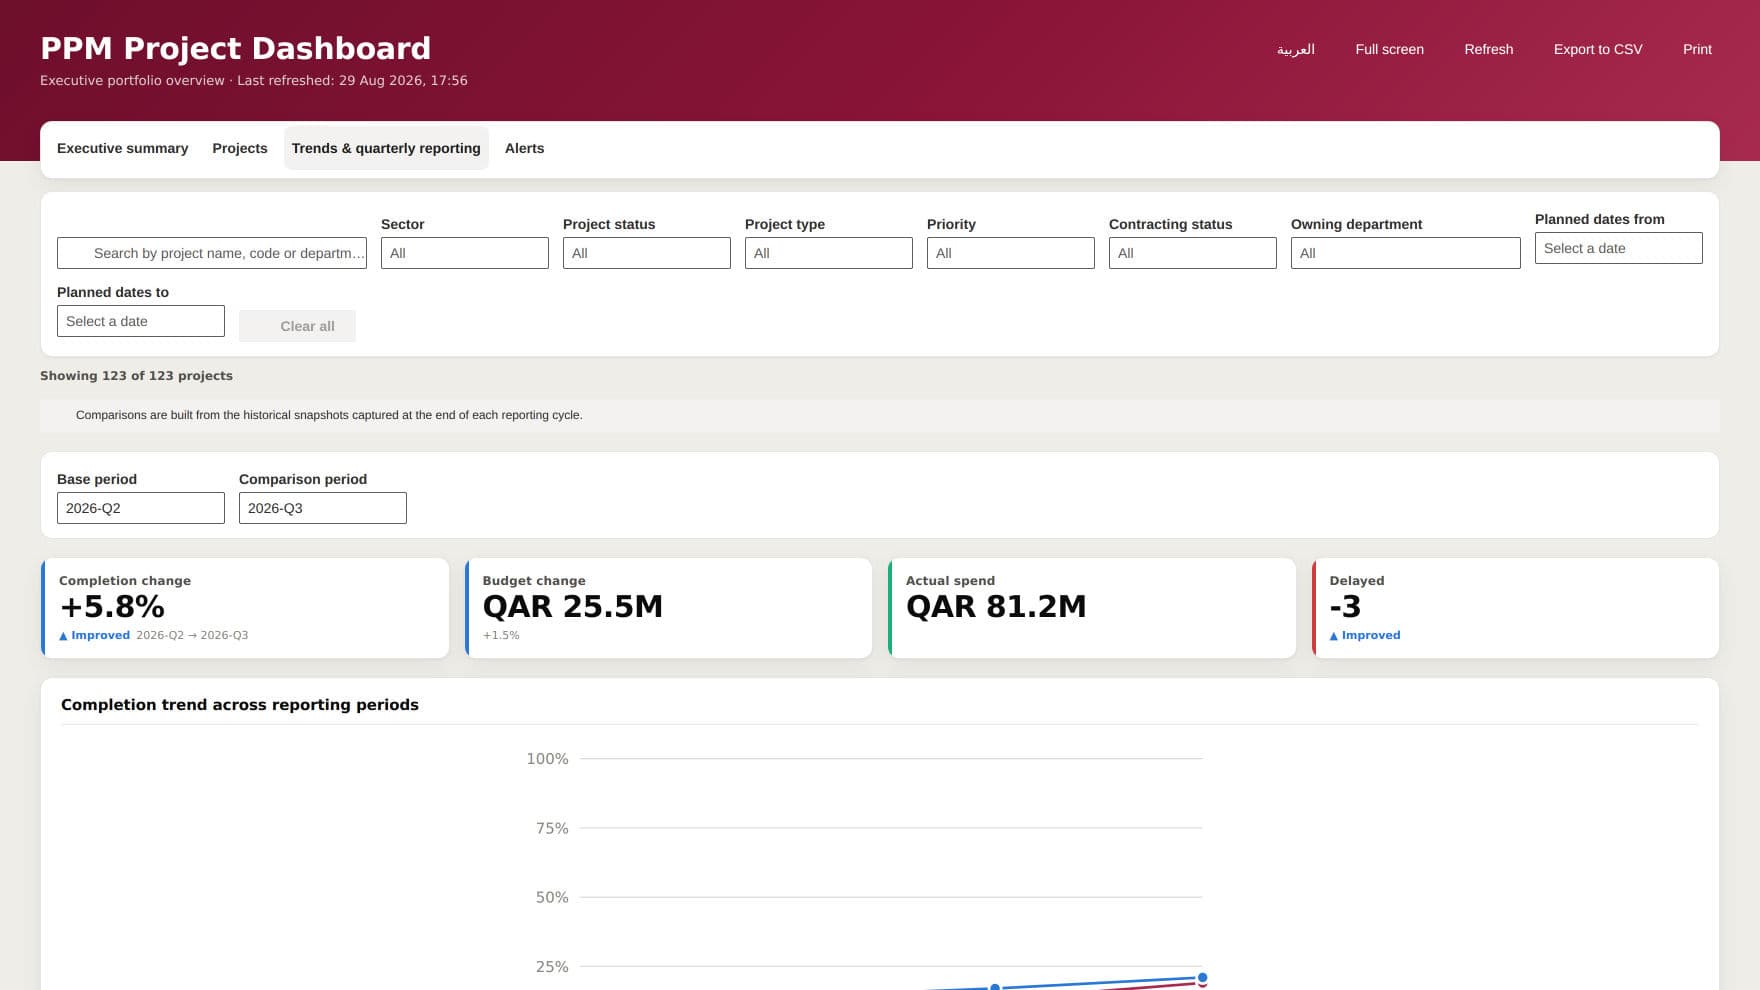Click the last blue data point on chart

(x=1202, y=977)
